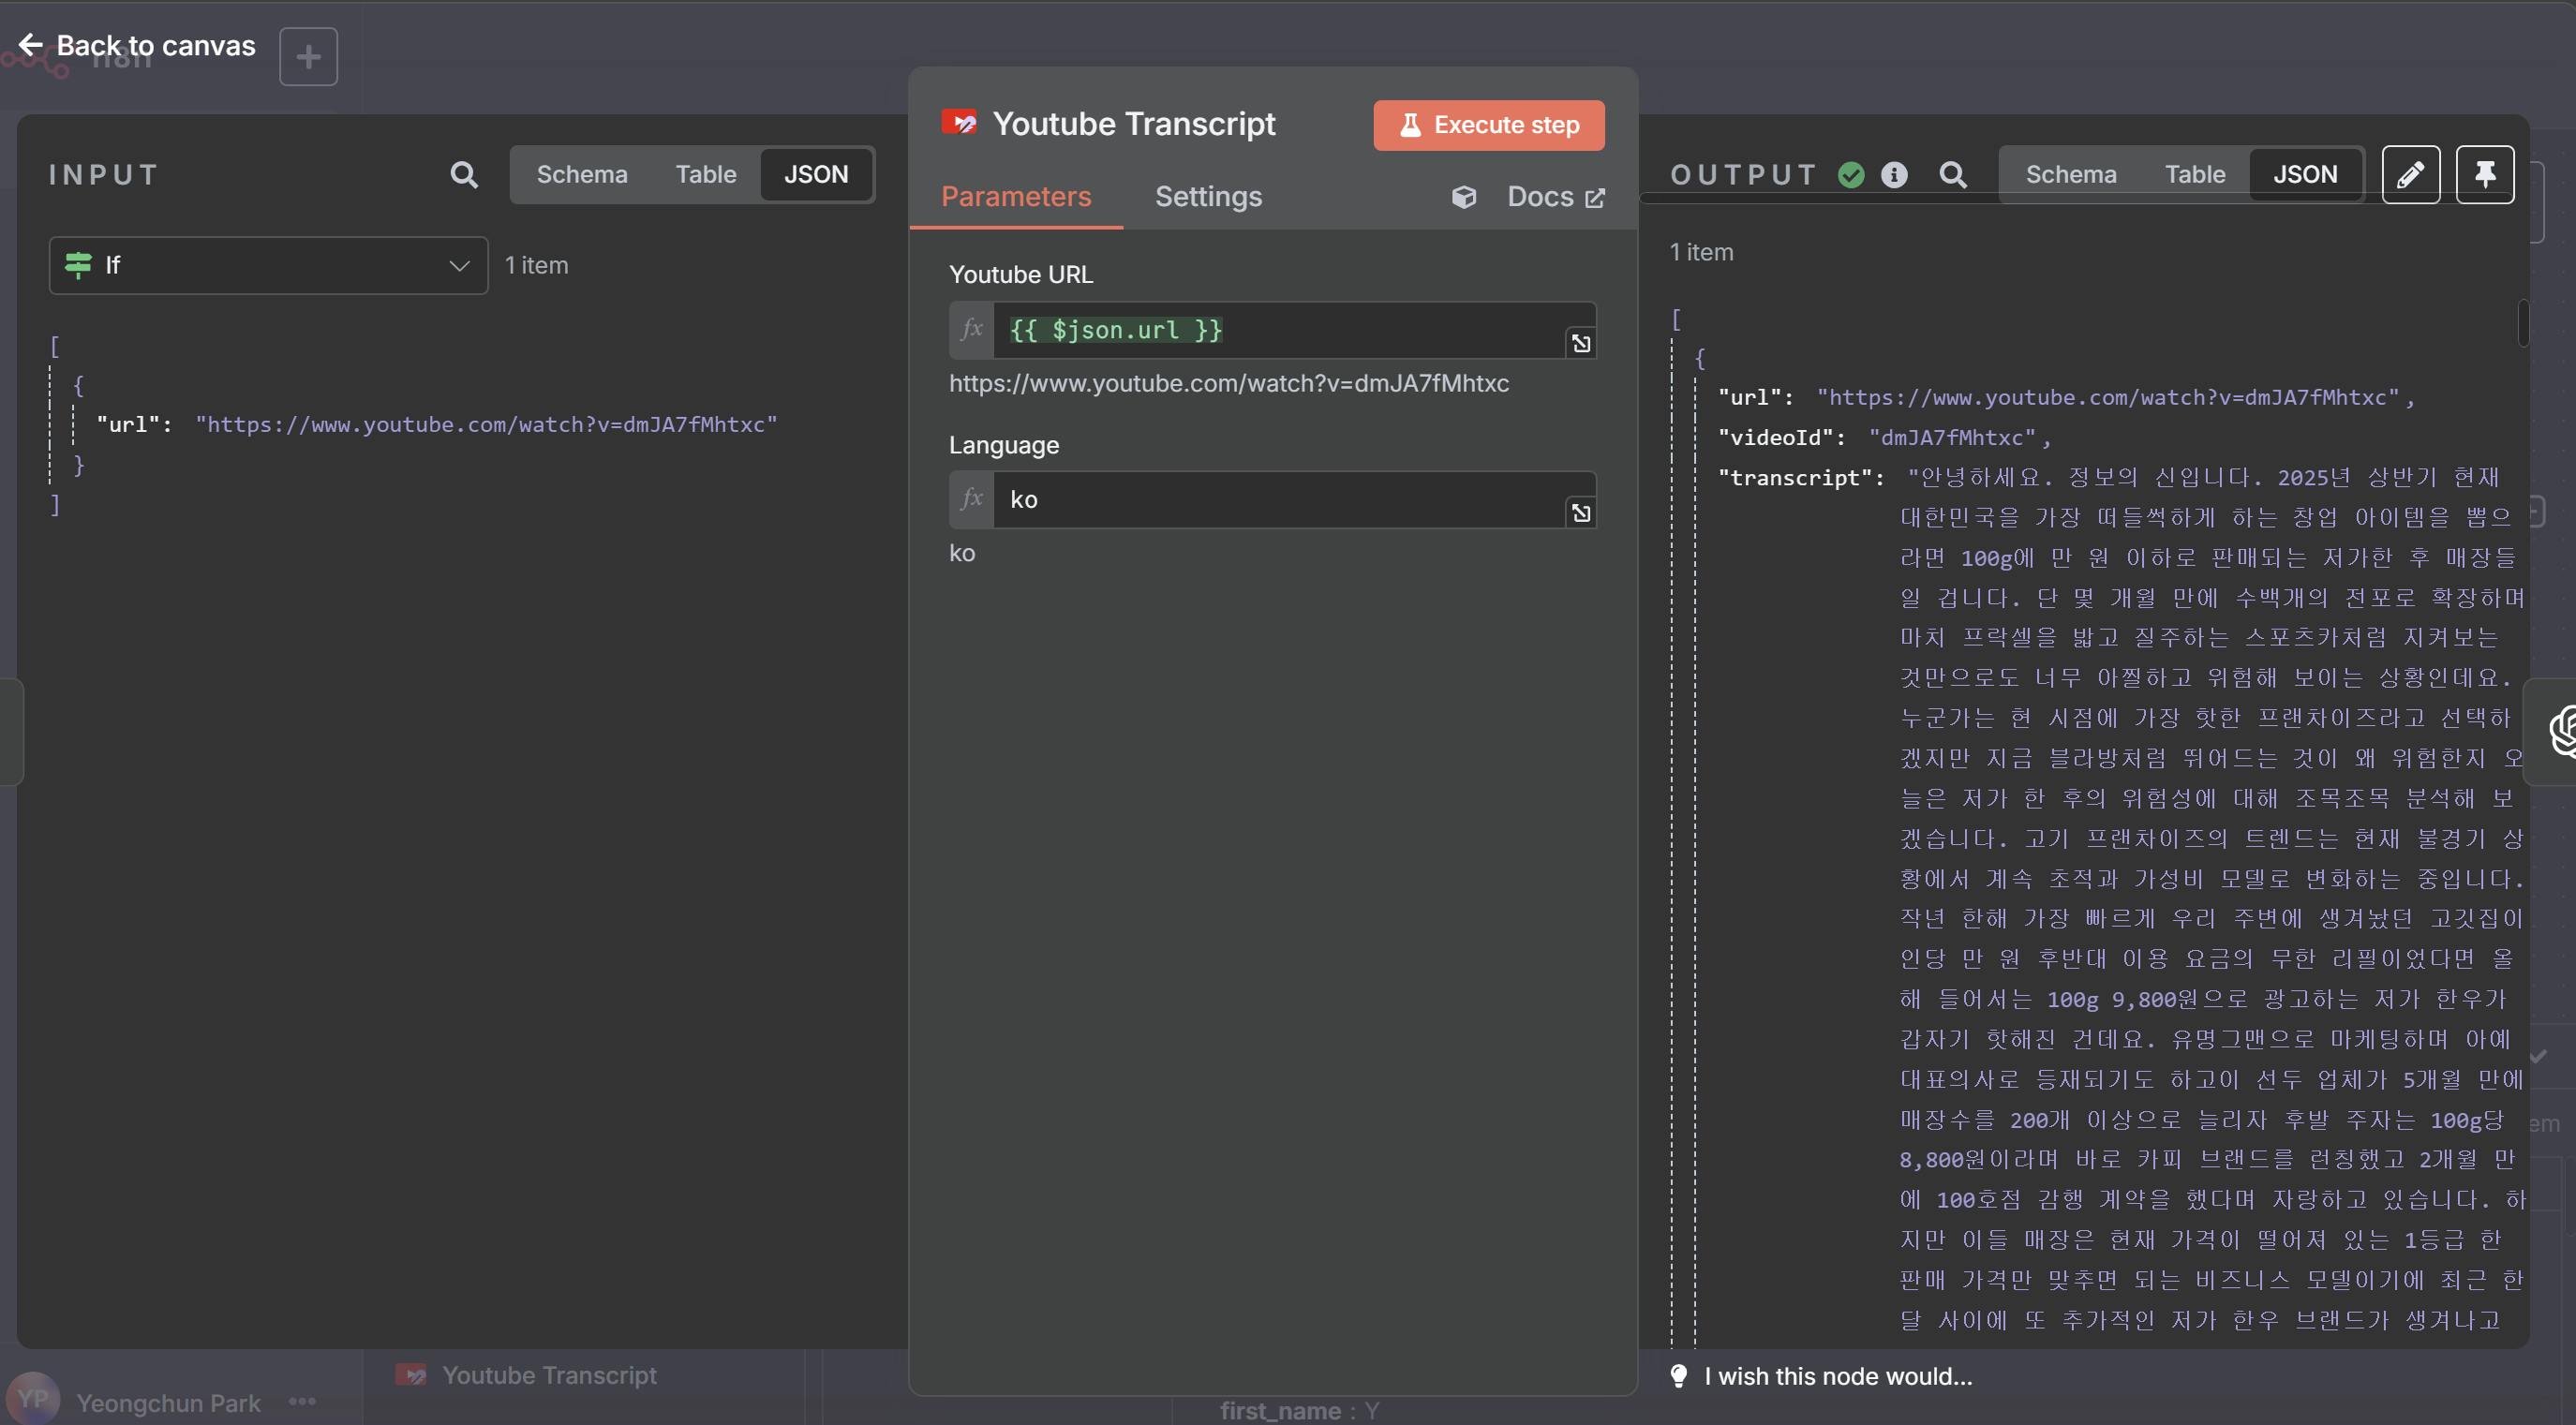
Task: Click the pencil edit output icon
Action: 2410,175
